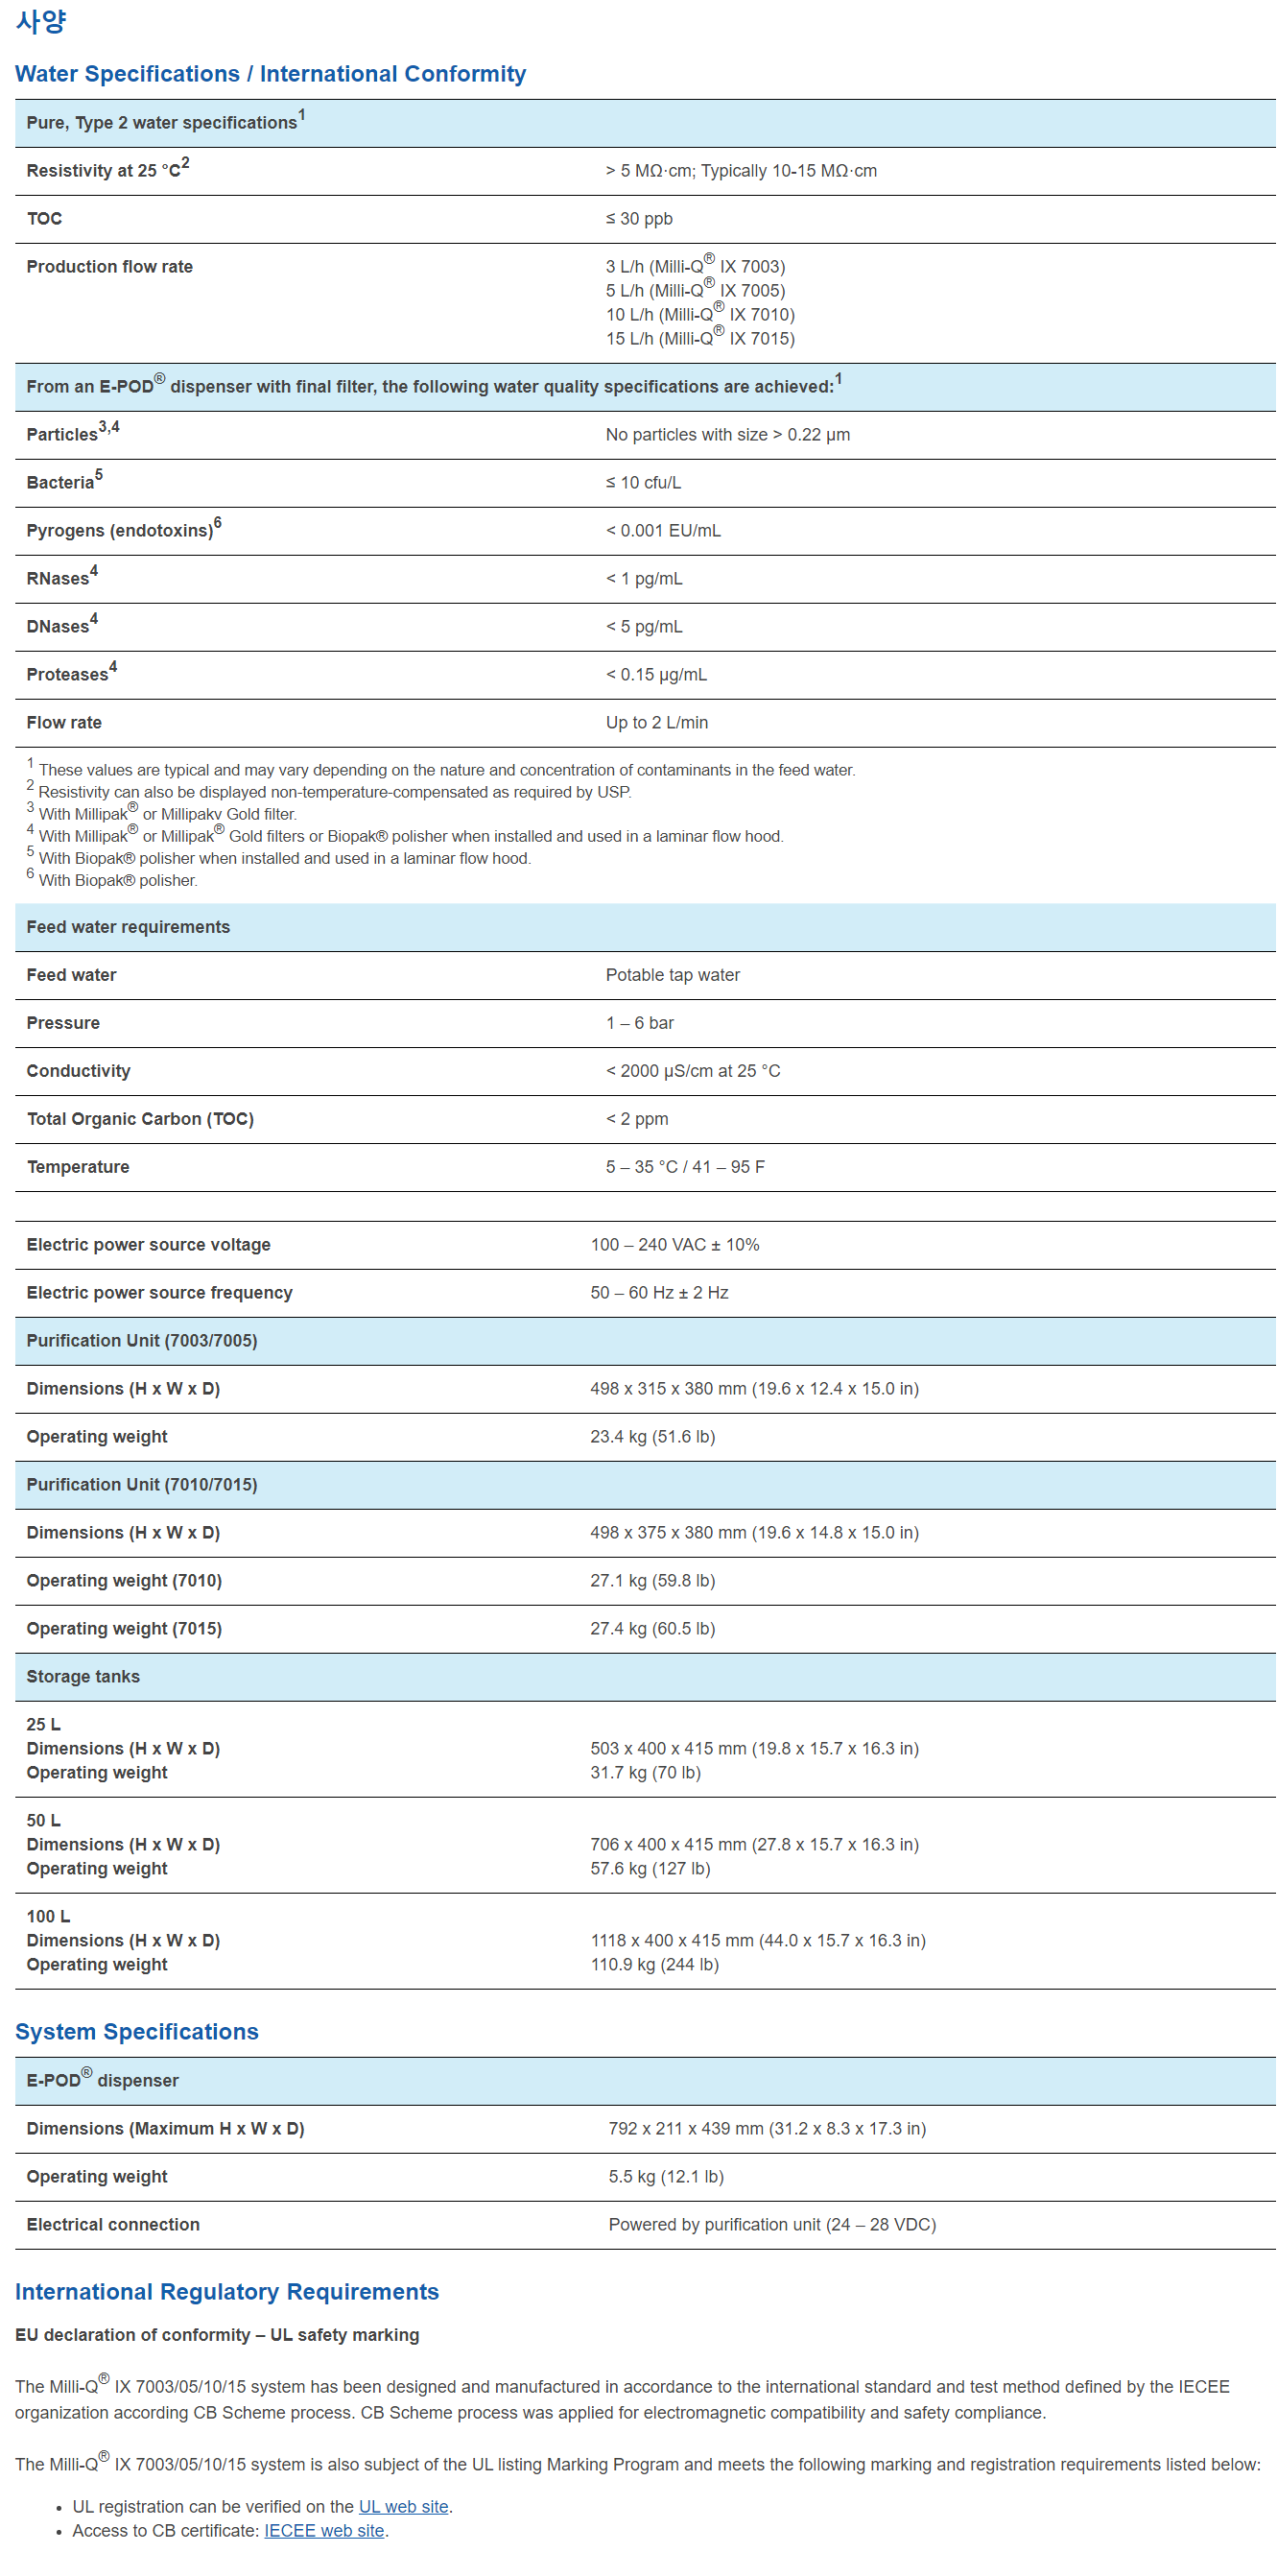Image resolution: width=1277 pixels, height=2576 pixels.
Task: Select '23.4 kg (51.6 lb)' weight value
Action: (x=653, y=1437)
